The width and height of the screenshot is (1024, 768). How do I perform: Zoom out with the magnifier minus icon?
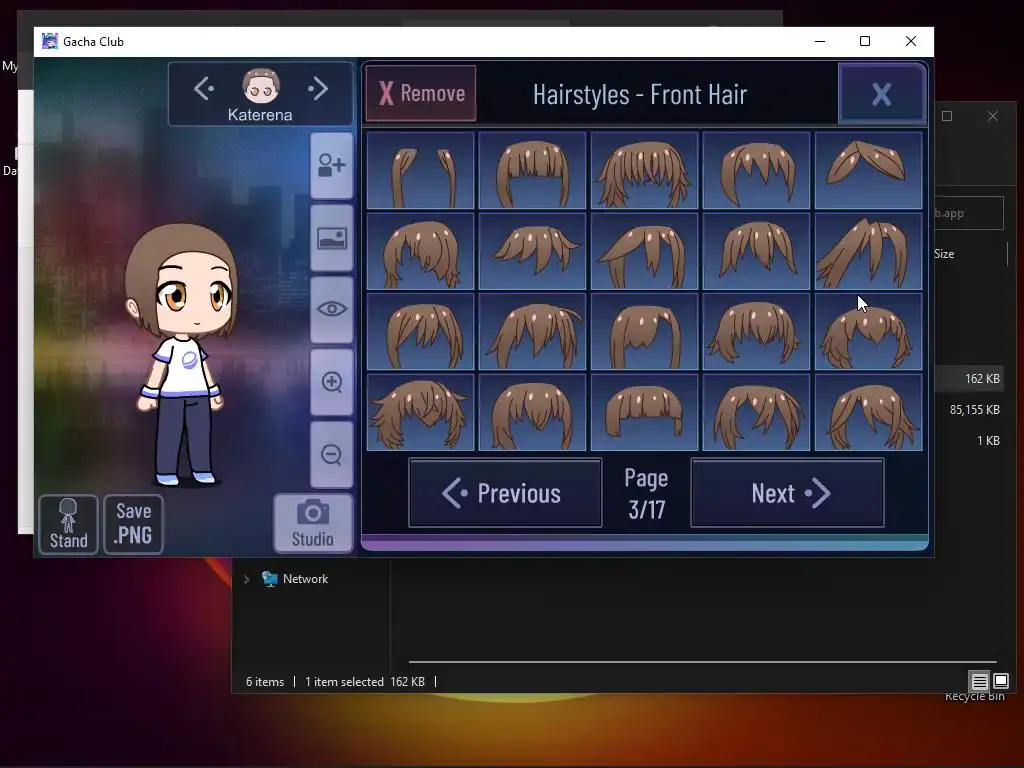click(332, 454)
